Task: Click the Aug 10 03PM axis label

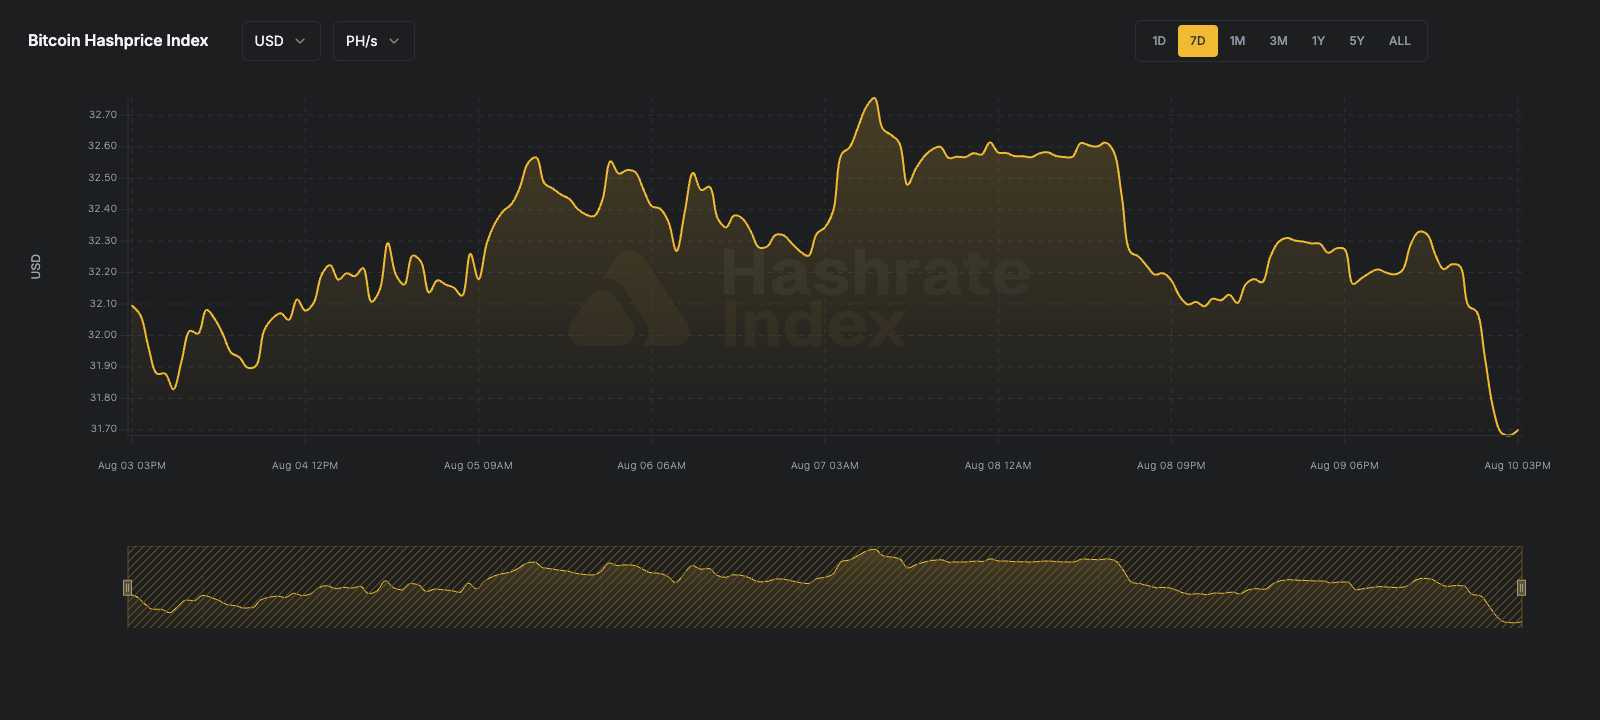Action: (1517, 466)
